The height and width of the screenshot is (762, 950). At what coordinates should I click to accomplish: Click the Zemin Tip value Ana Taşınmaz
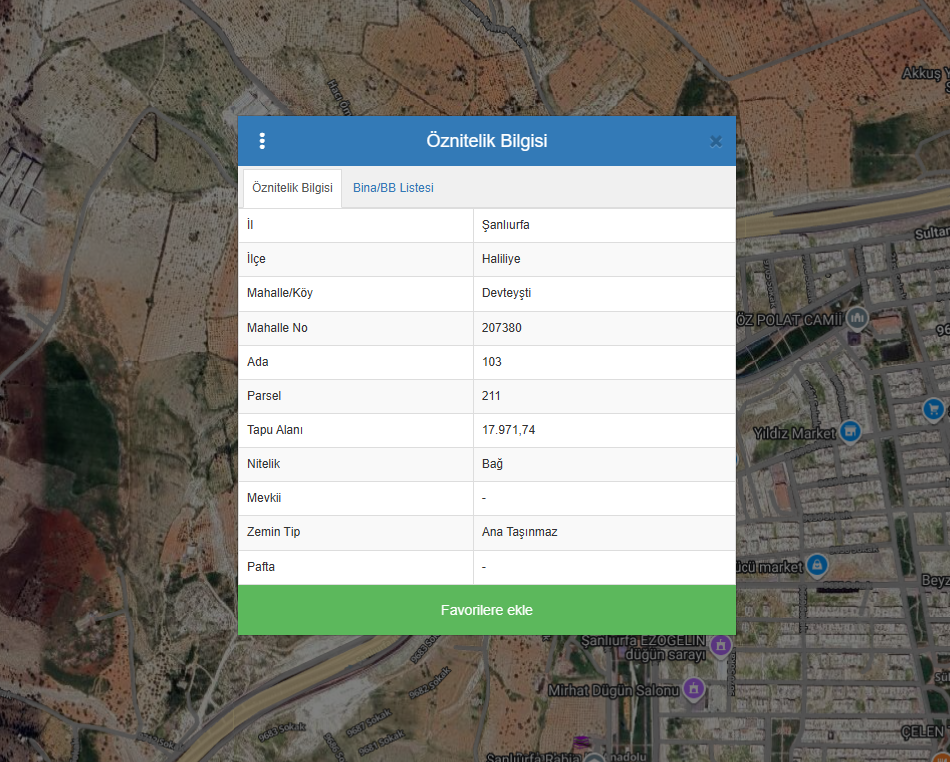520,532
